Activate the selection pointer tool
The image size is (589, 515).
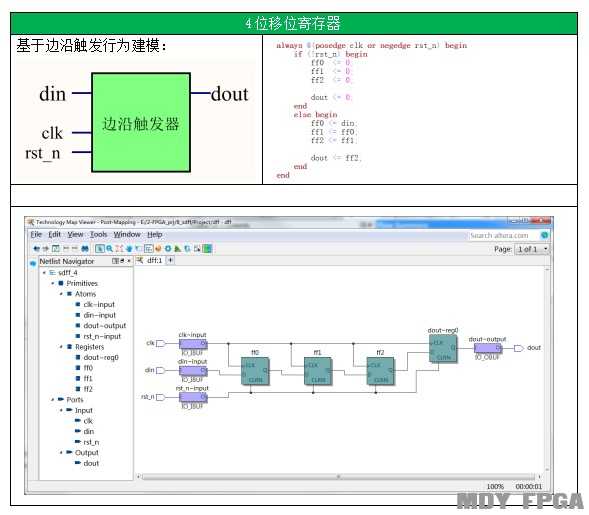100,249
